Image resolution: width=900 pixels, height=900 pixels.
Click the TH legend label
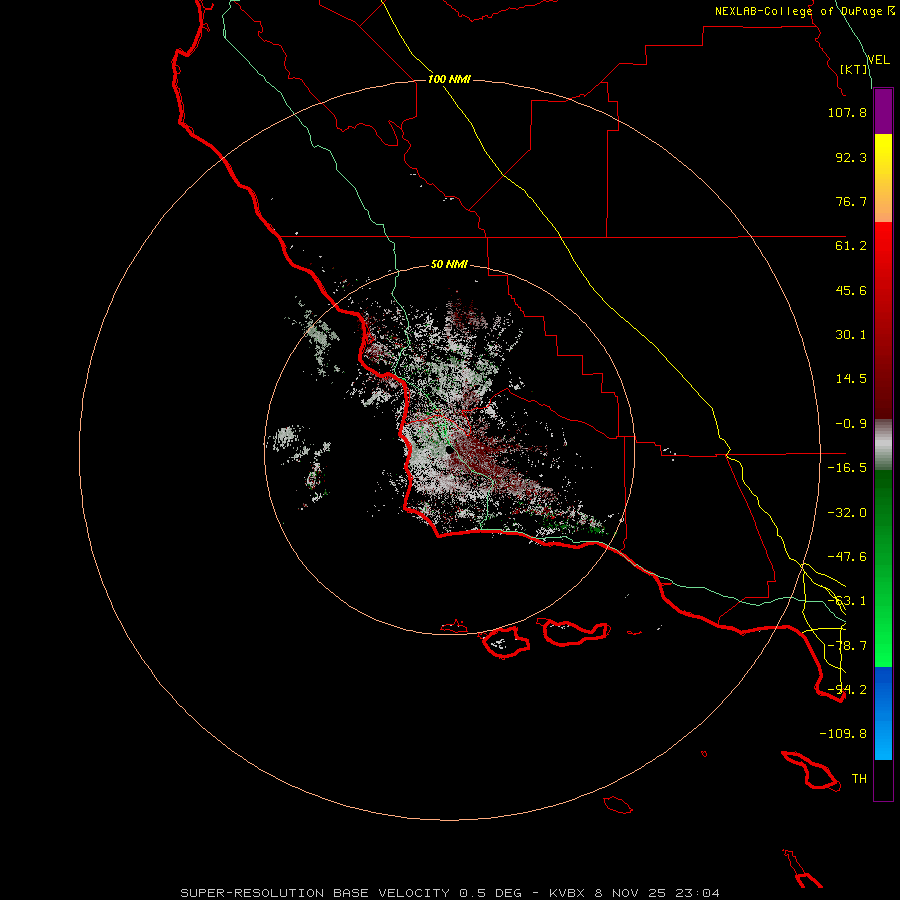(x=859, y=779)
